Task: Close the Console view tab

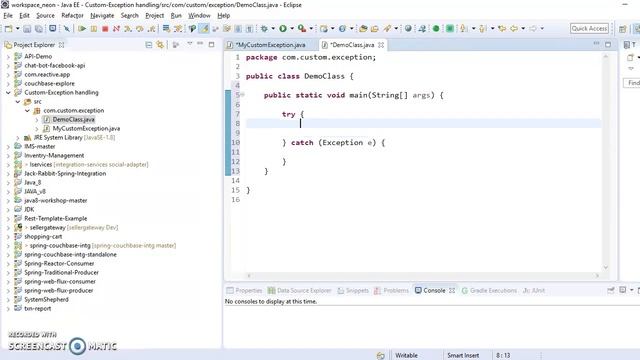Action: pos(452,291)
